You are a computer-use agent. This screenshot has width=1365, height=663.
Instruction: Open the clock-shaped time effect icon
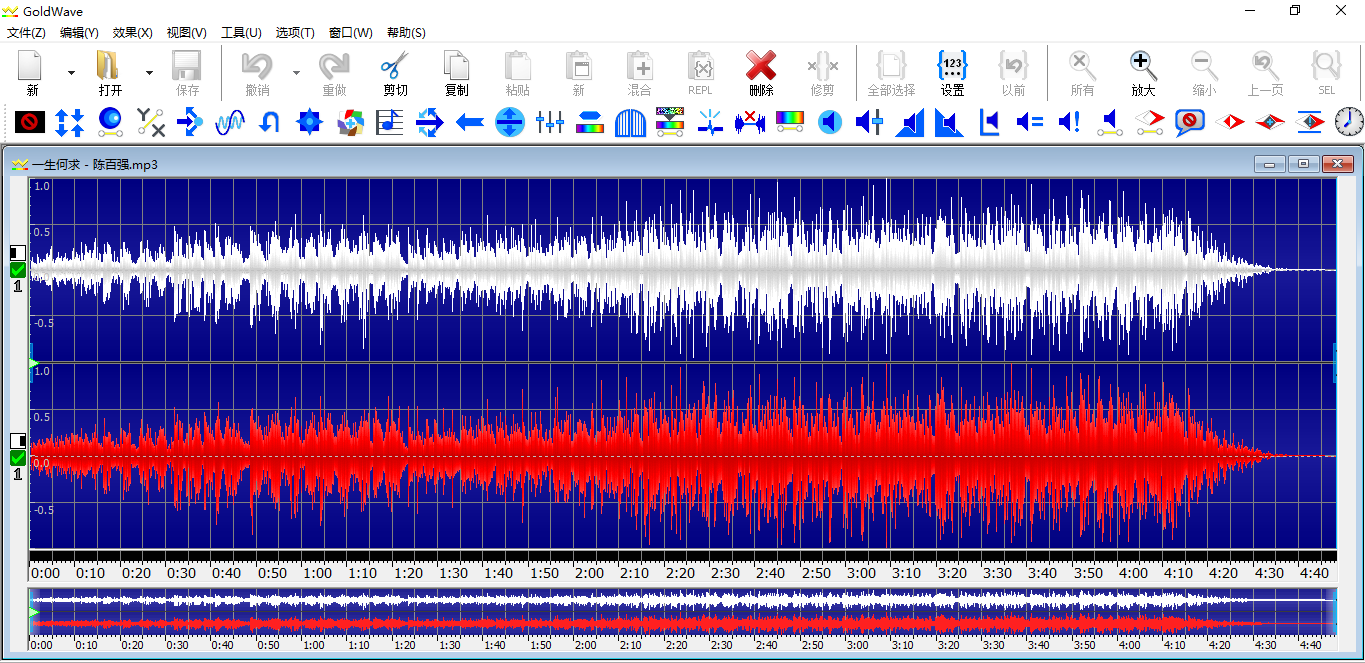[x=1349, y=123]
